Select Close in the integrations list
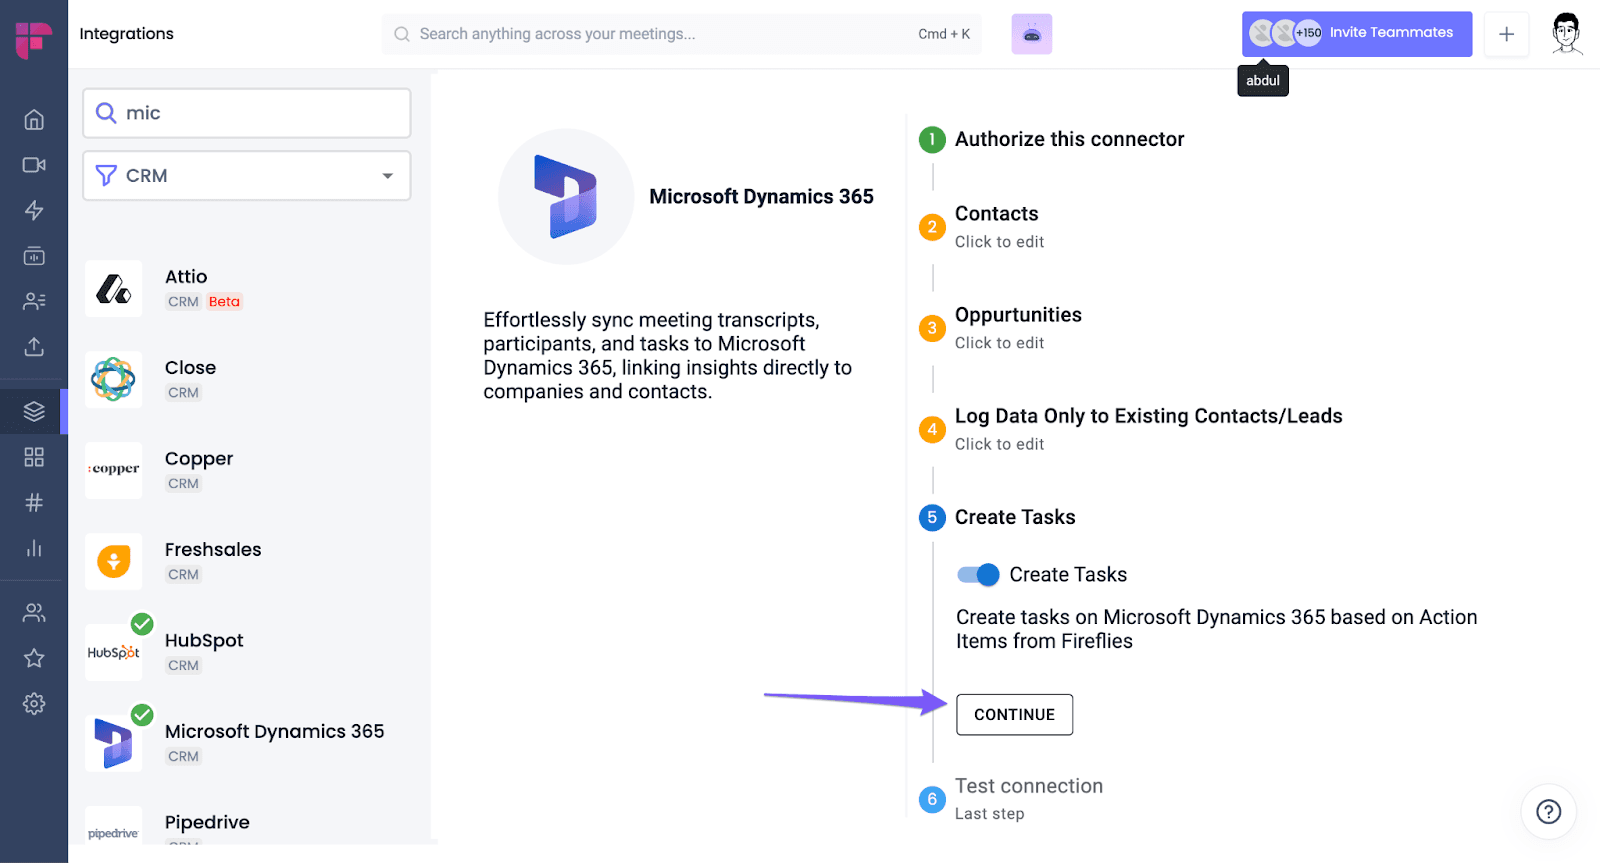This screenshot has width=1600, height=863. [x=190, y=368]
